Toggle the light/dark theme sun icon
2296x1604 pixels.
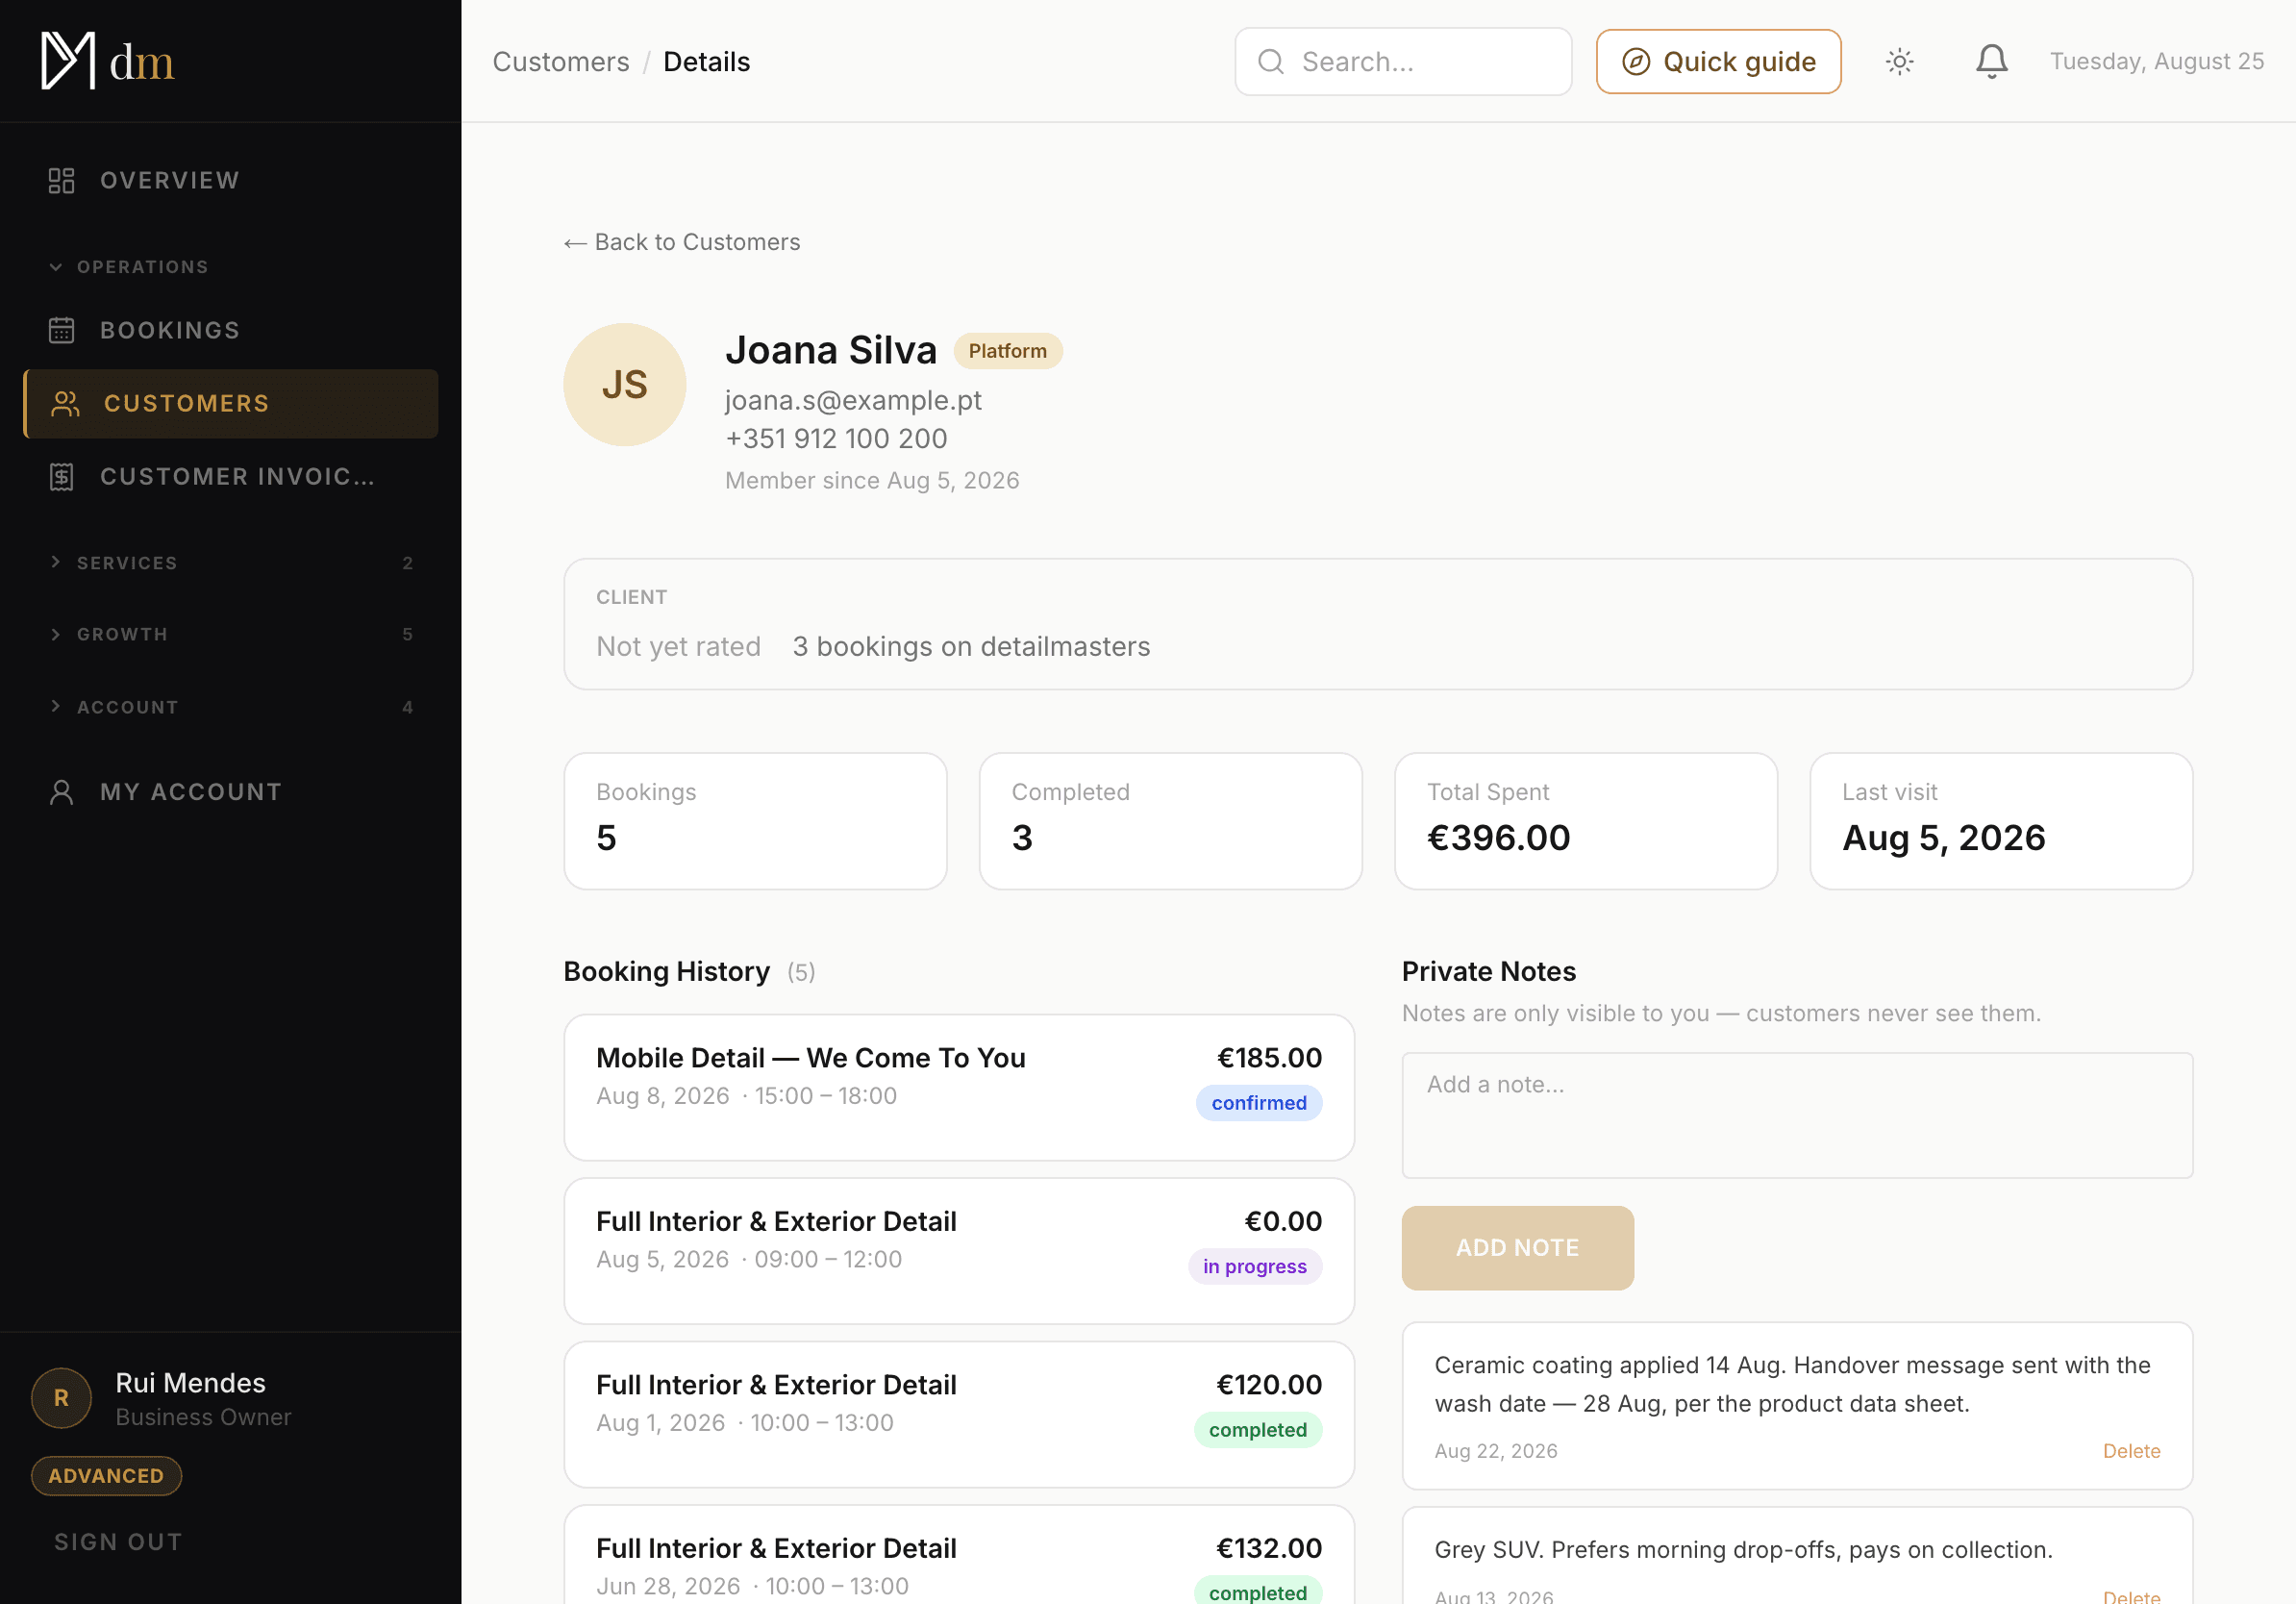tap(1900, 62)
